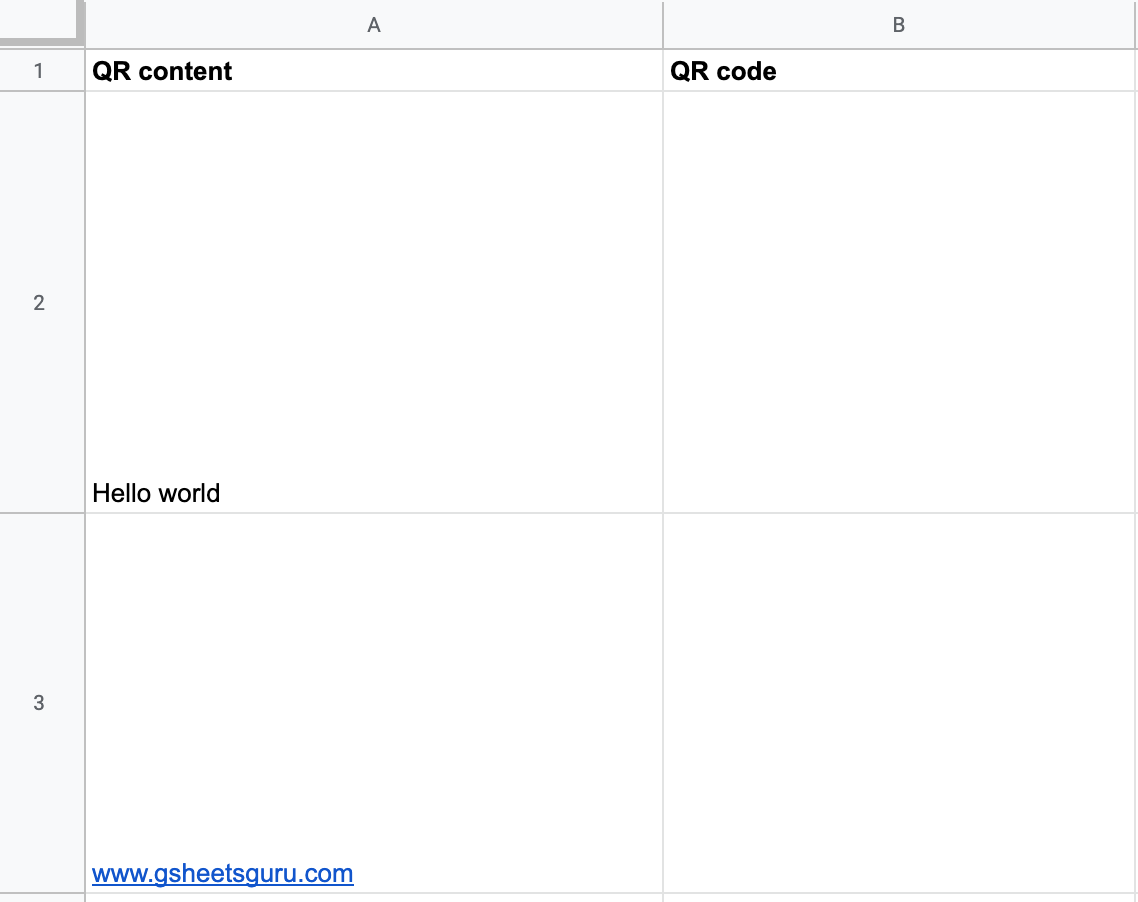
Task: Select the 'QR content' header cell
Action: [374, 70]
